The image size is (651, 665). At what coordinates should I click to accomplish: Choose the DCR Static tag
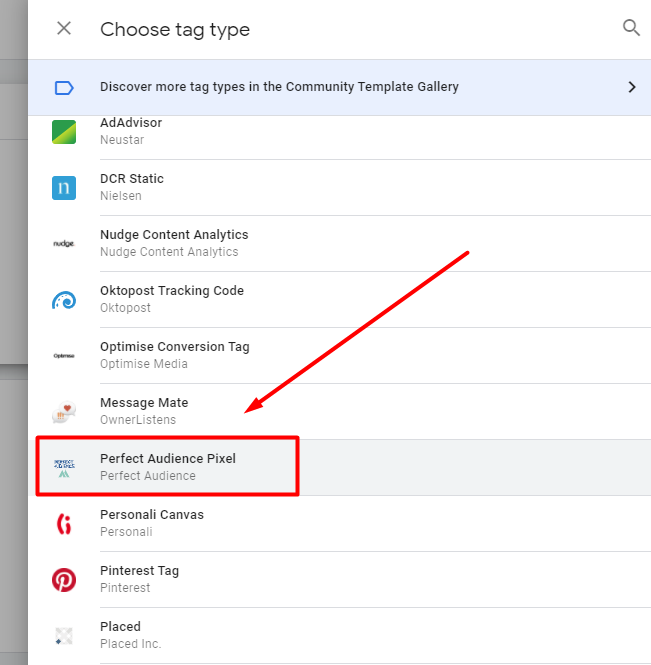(x=339, y=187)
